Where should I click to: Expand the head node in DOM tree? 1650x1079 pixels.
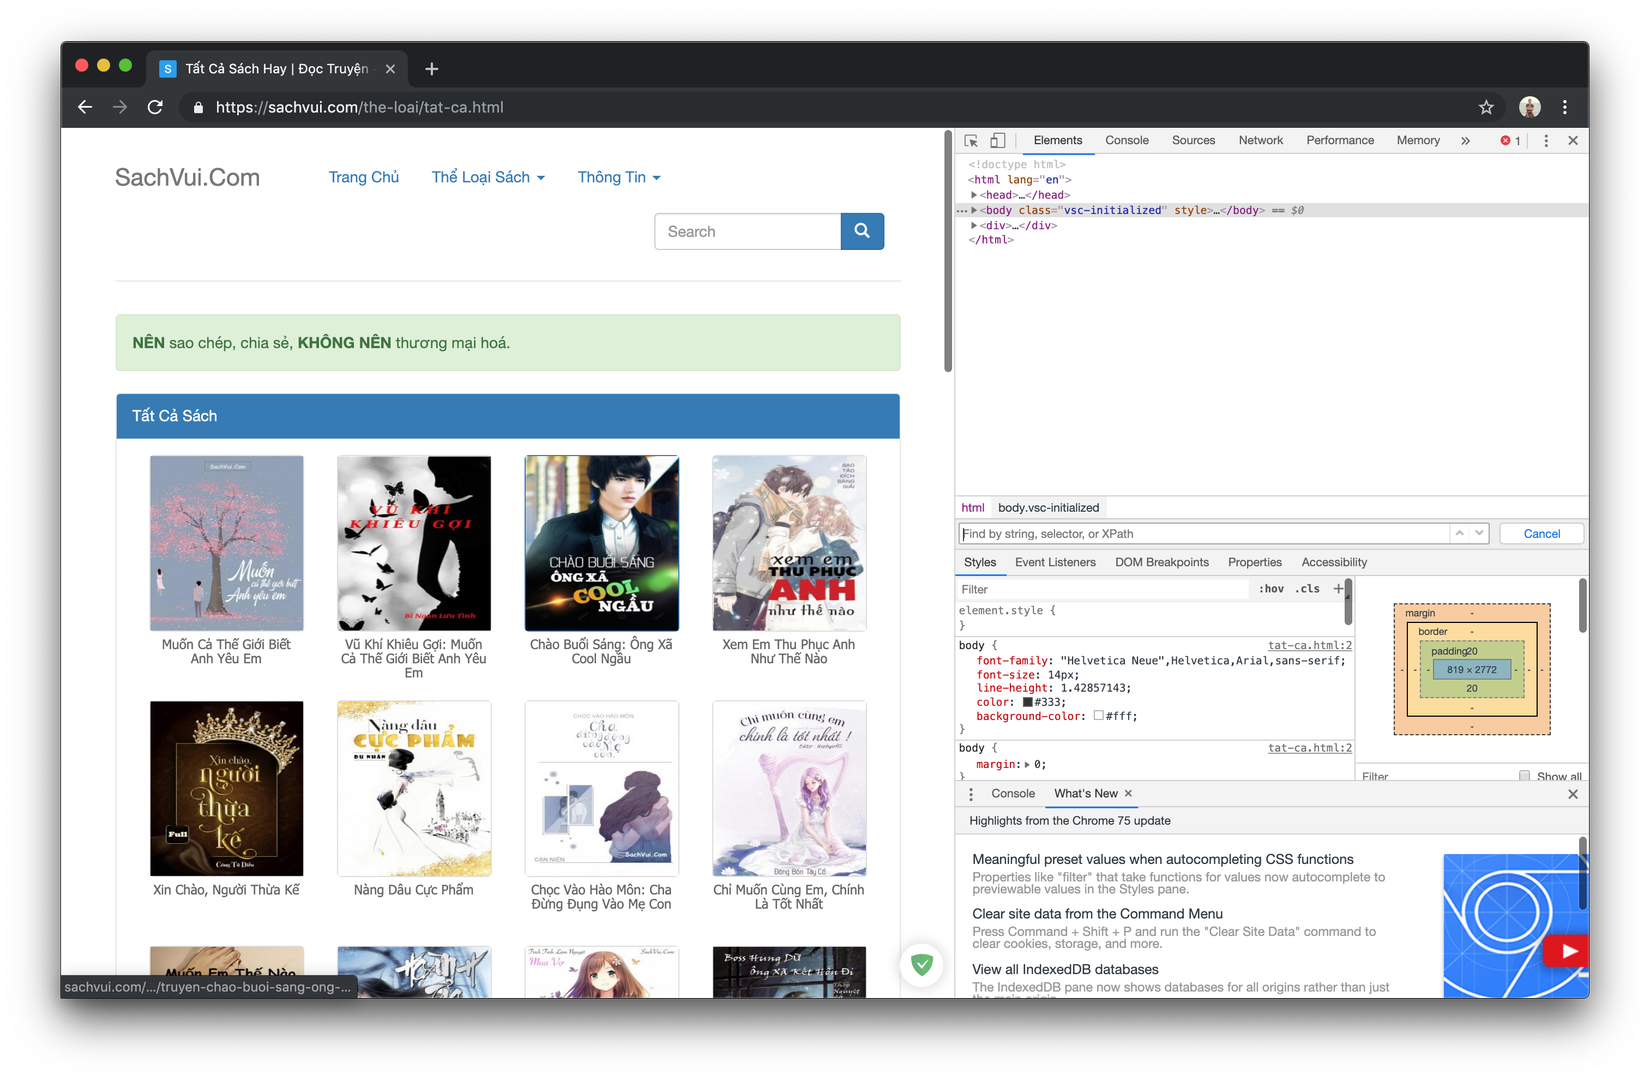coord(974,195)
